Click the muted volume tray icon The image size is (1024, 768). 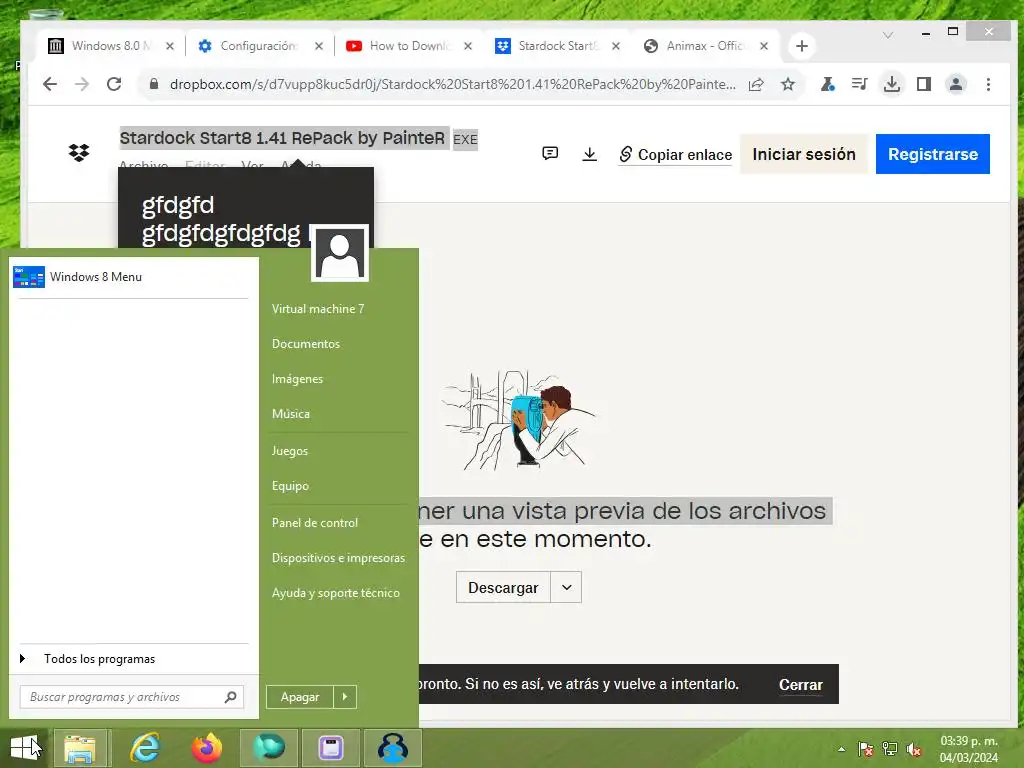coord(914,749)
